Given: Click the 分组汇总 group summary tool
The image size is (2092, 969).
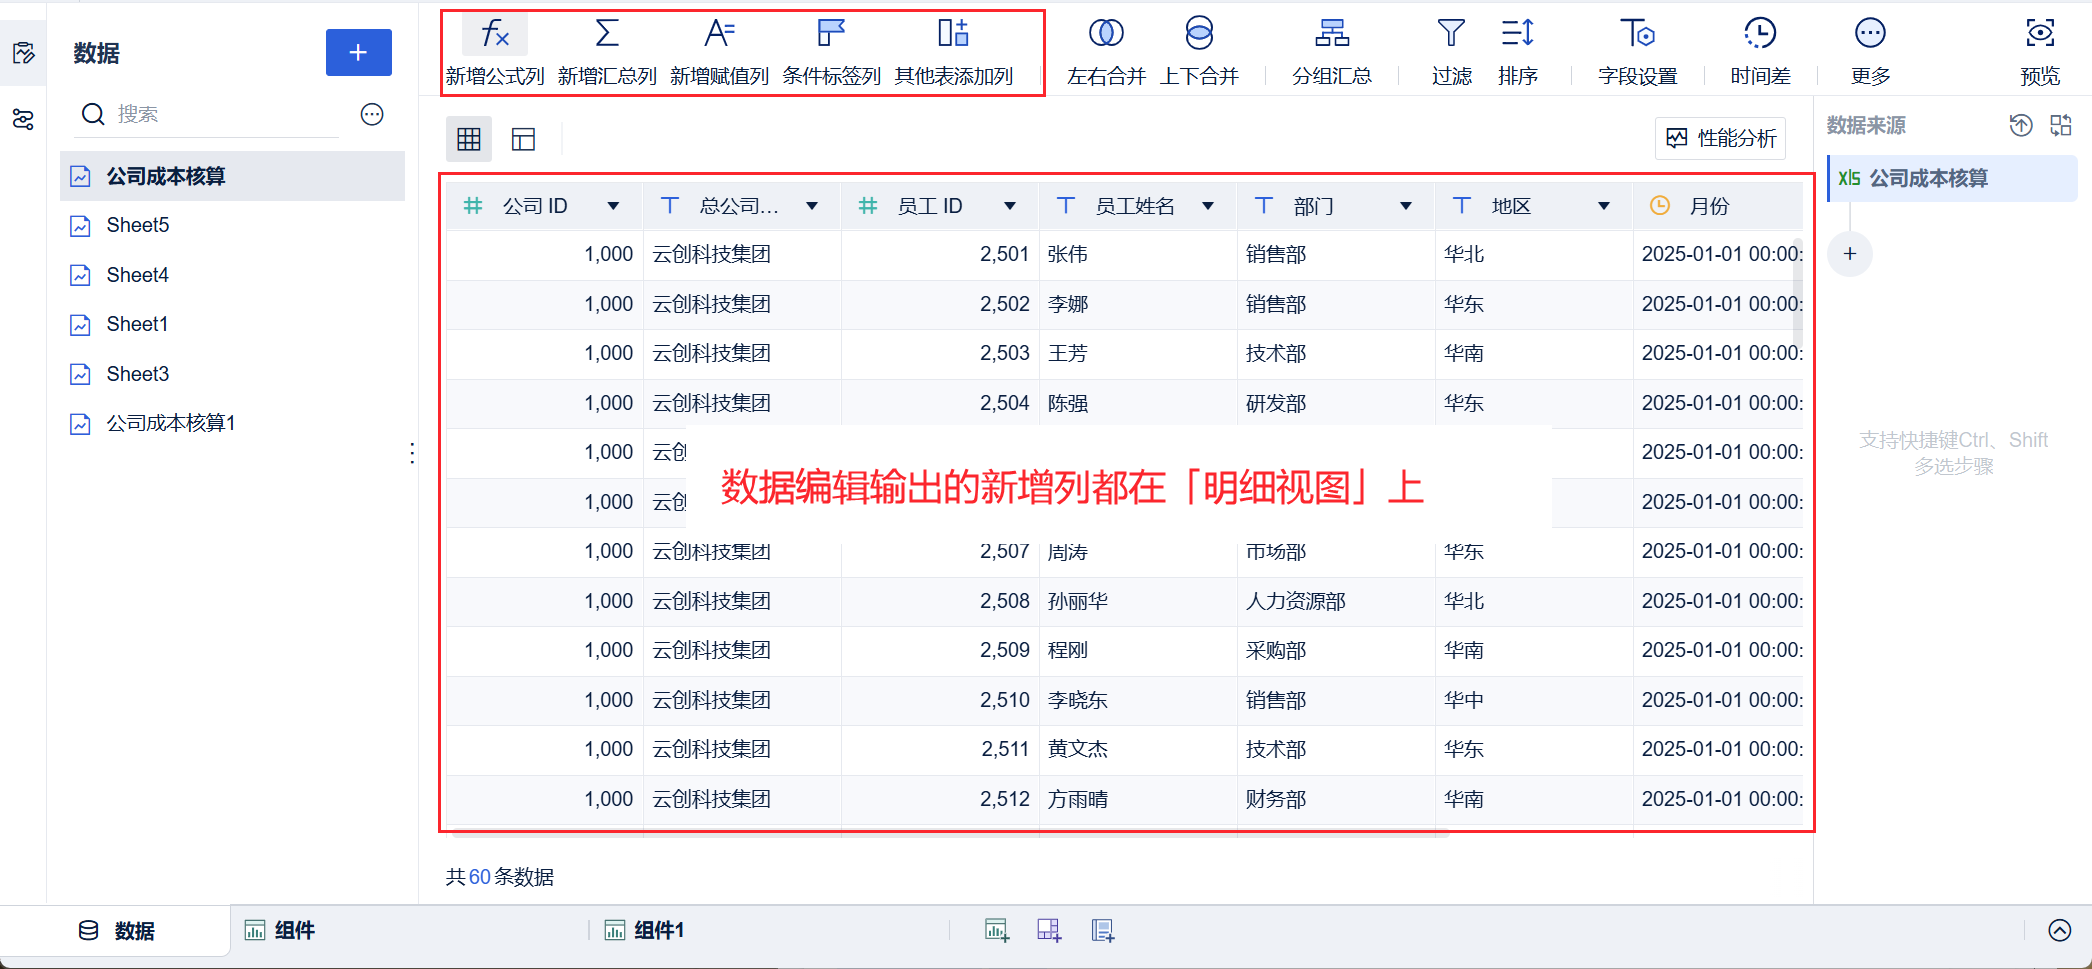Looking at the screenshot, I should [1332, 52].
